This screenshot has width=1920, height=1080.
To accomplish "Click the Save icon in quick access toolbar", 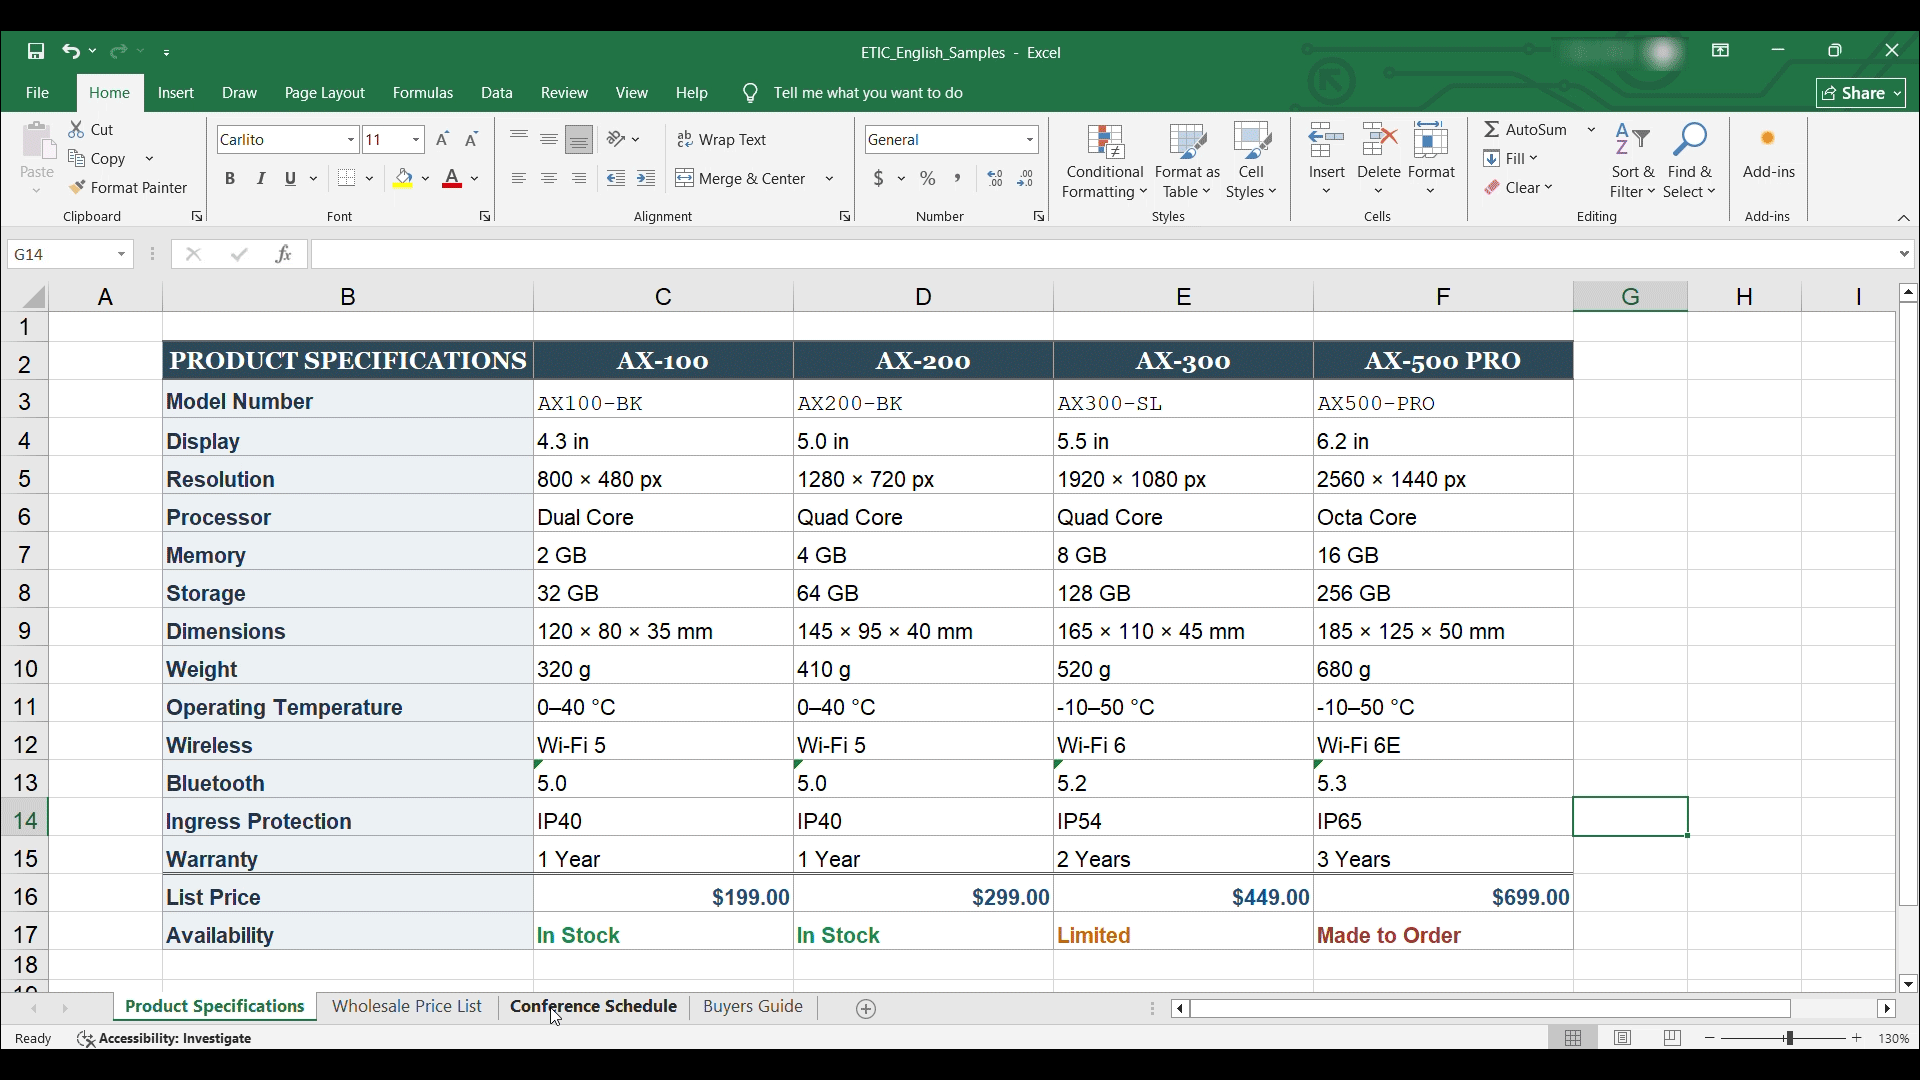I will click(x=36, y=51).
